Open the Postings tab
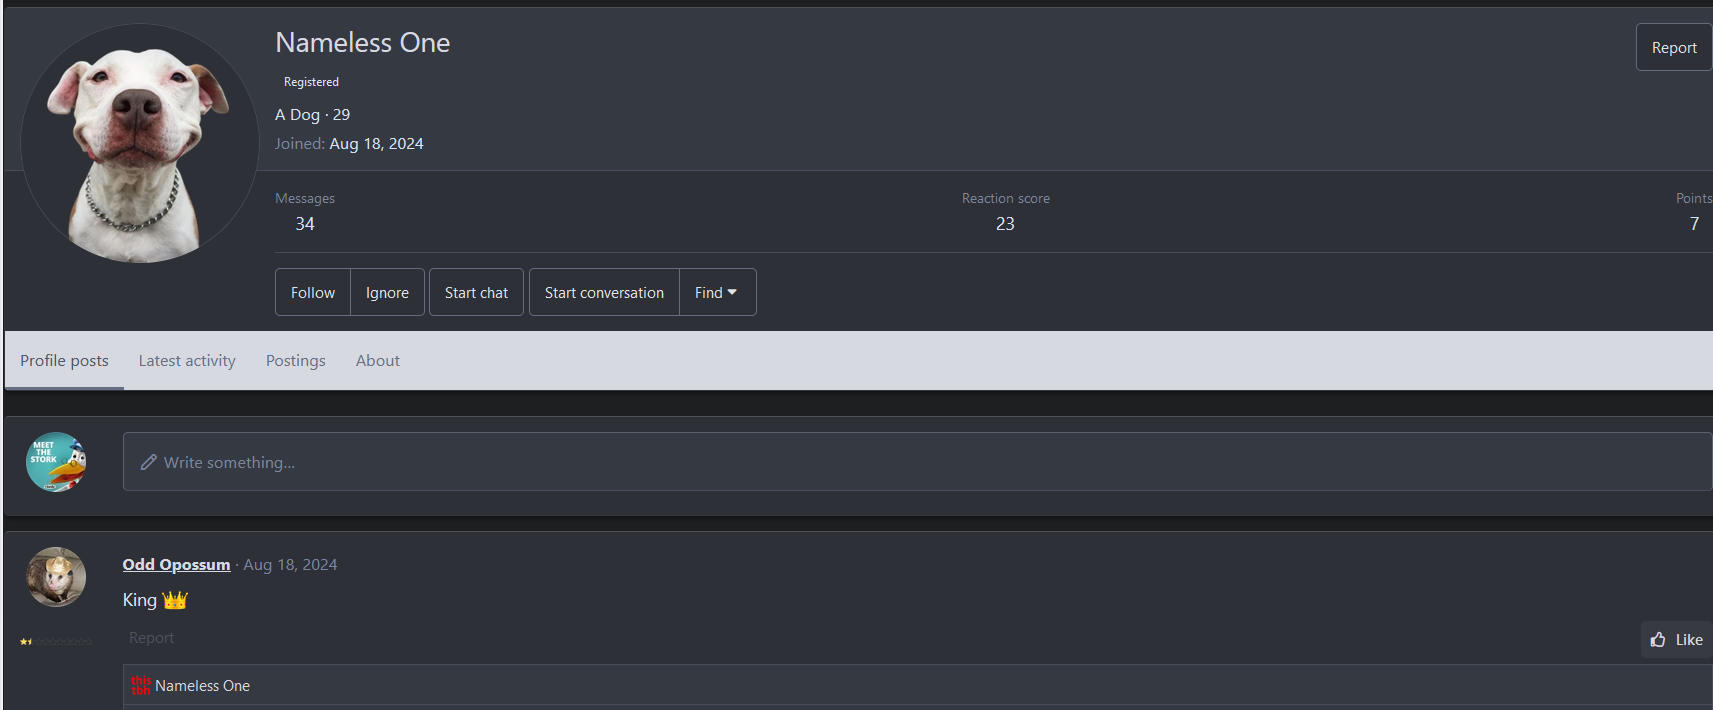This screenshot has width=1713, height=710. [295, 361]
